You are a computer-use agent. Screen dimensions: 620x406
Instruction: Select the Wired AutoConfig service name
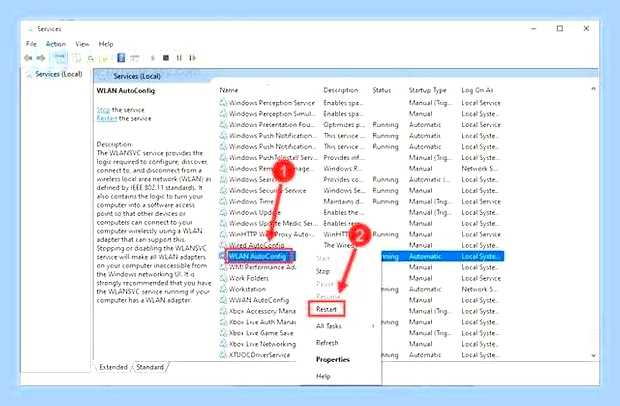click(x=256, y=245)
